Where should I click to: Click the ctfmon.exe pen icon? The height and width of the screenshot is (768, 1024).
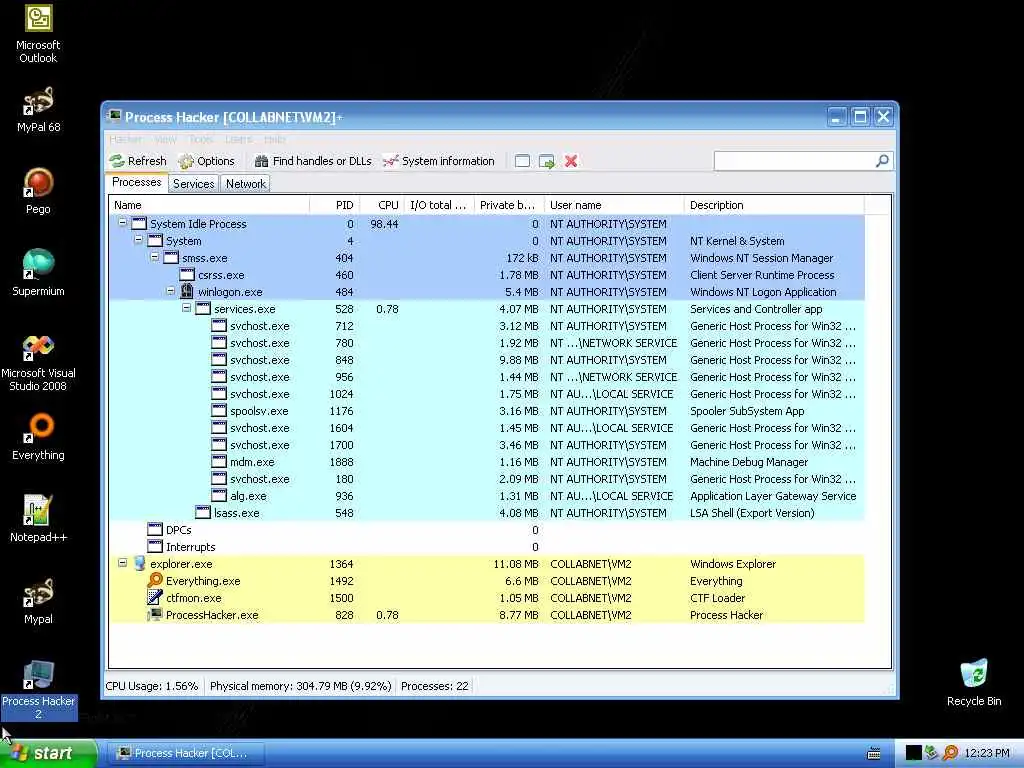[x=155, y=597]
